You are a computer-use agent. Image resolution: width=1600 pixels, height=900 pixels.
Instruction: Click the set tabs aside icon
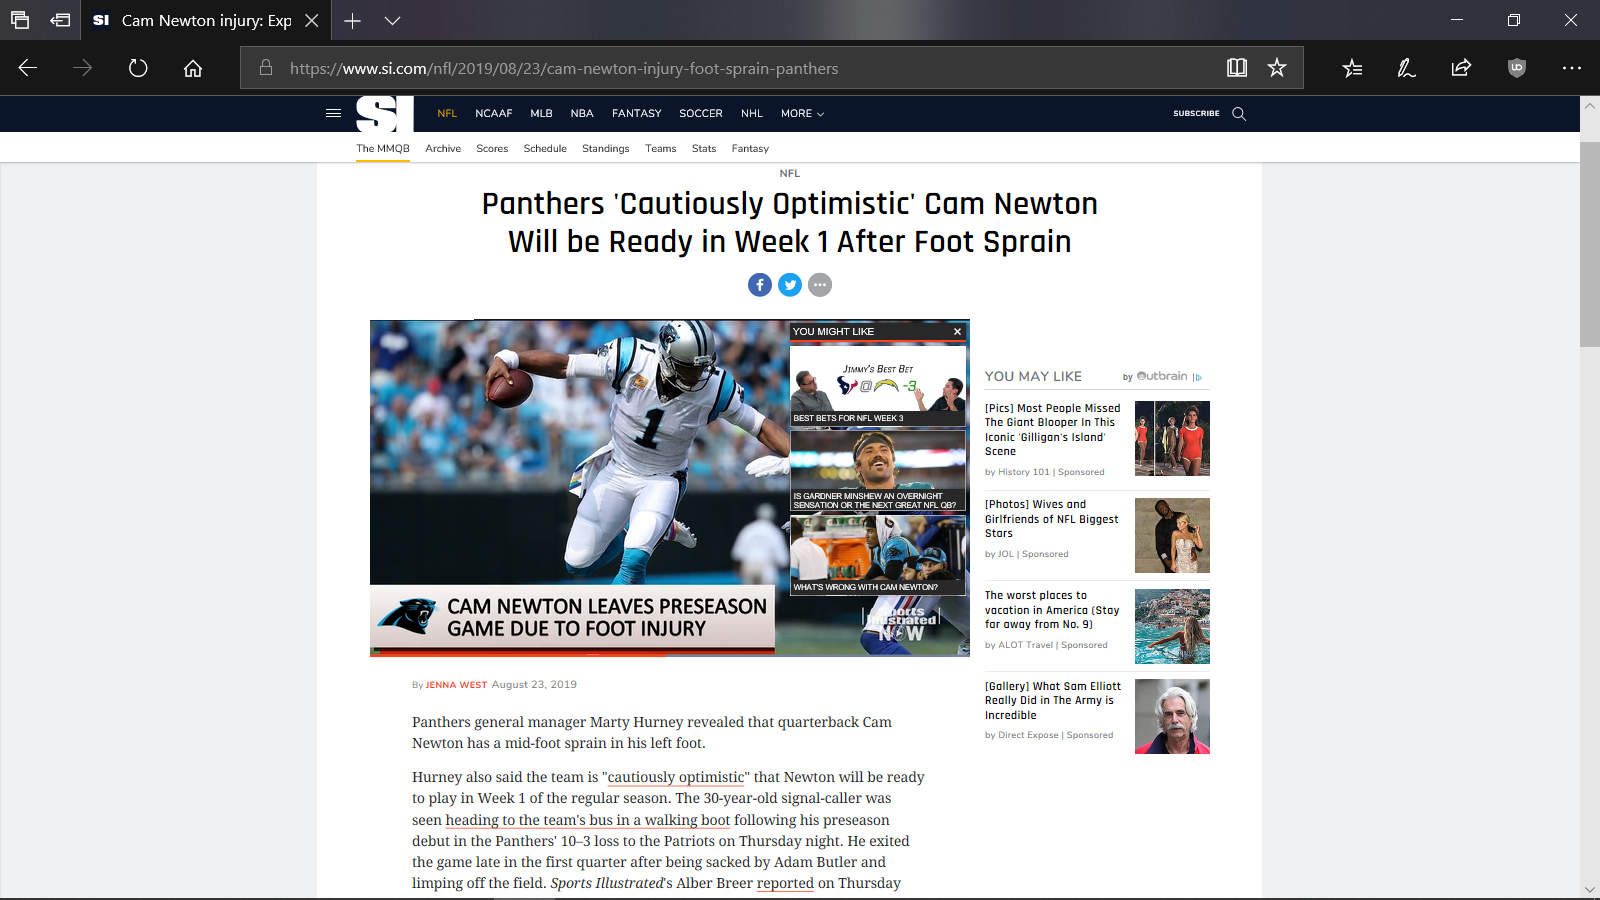[60, 20]
